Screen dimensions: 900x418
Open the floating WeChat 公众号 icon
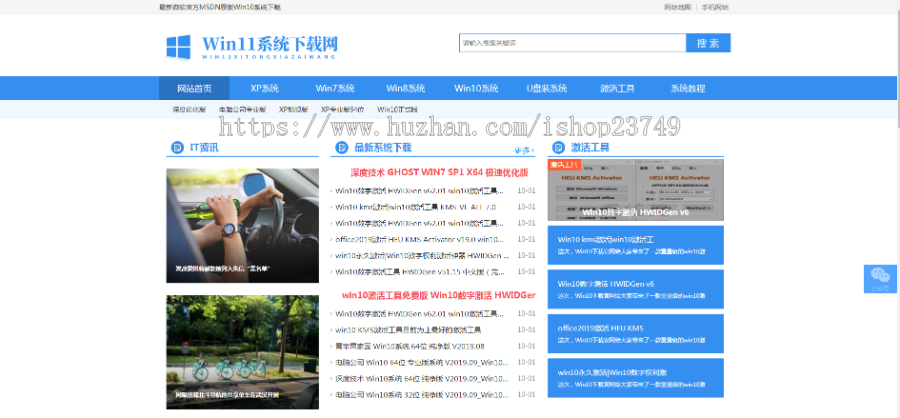click(x=880, y=279)
